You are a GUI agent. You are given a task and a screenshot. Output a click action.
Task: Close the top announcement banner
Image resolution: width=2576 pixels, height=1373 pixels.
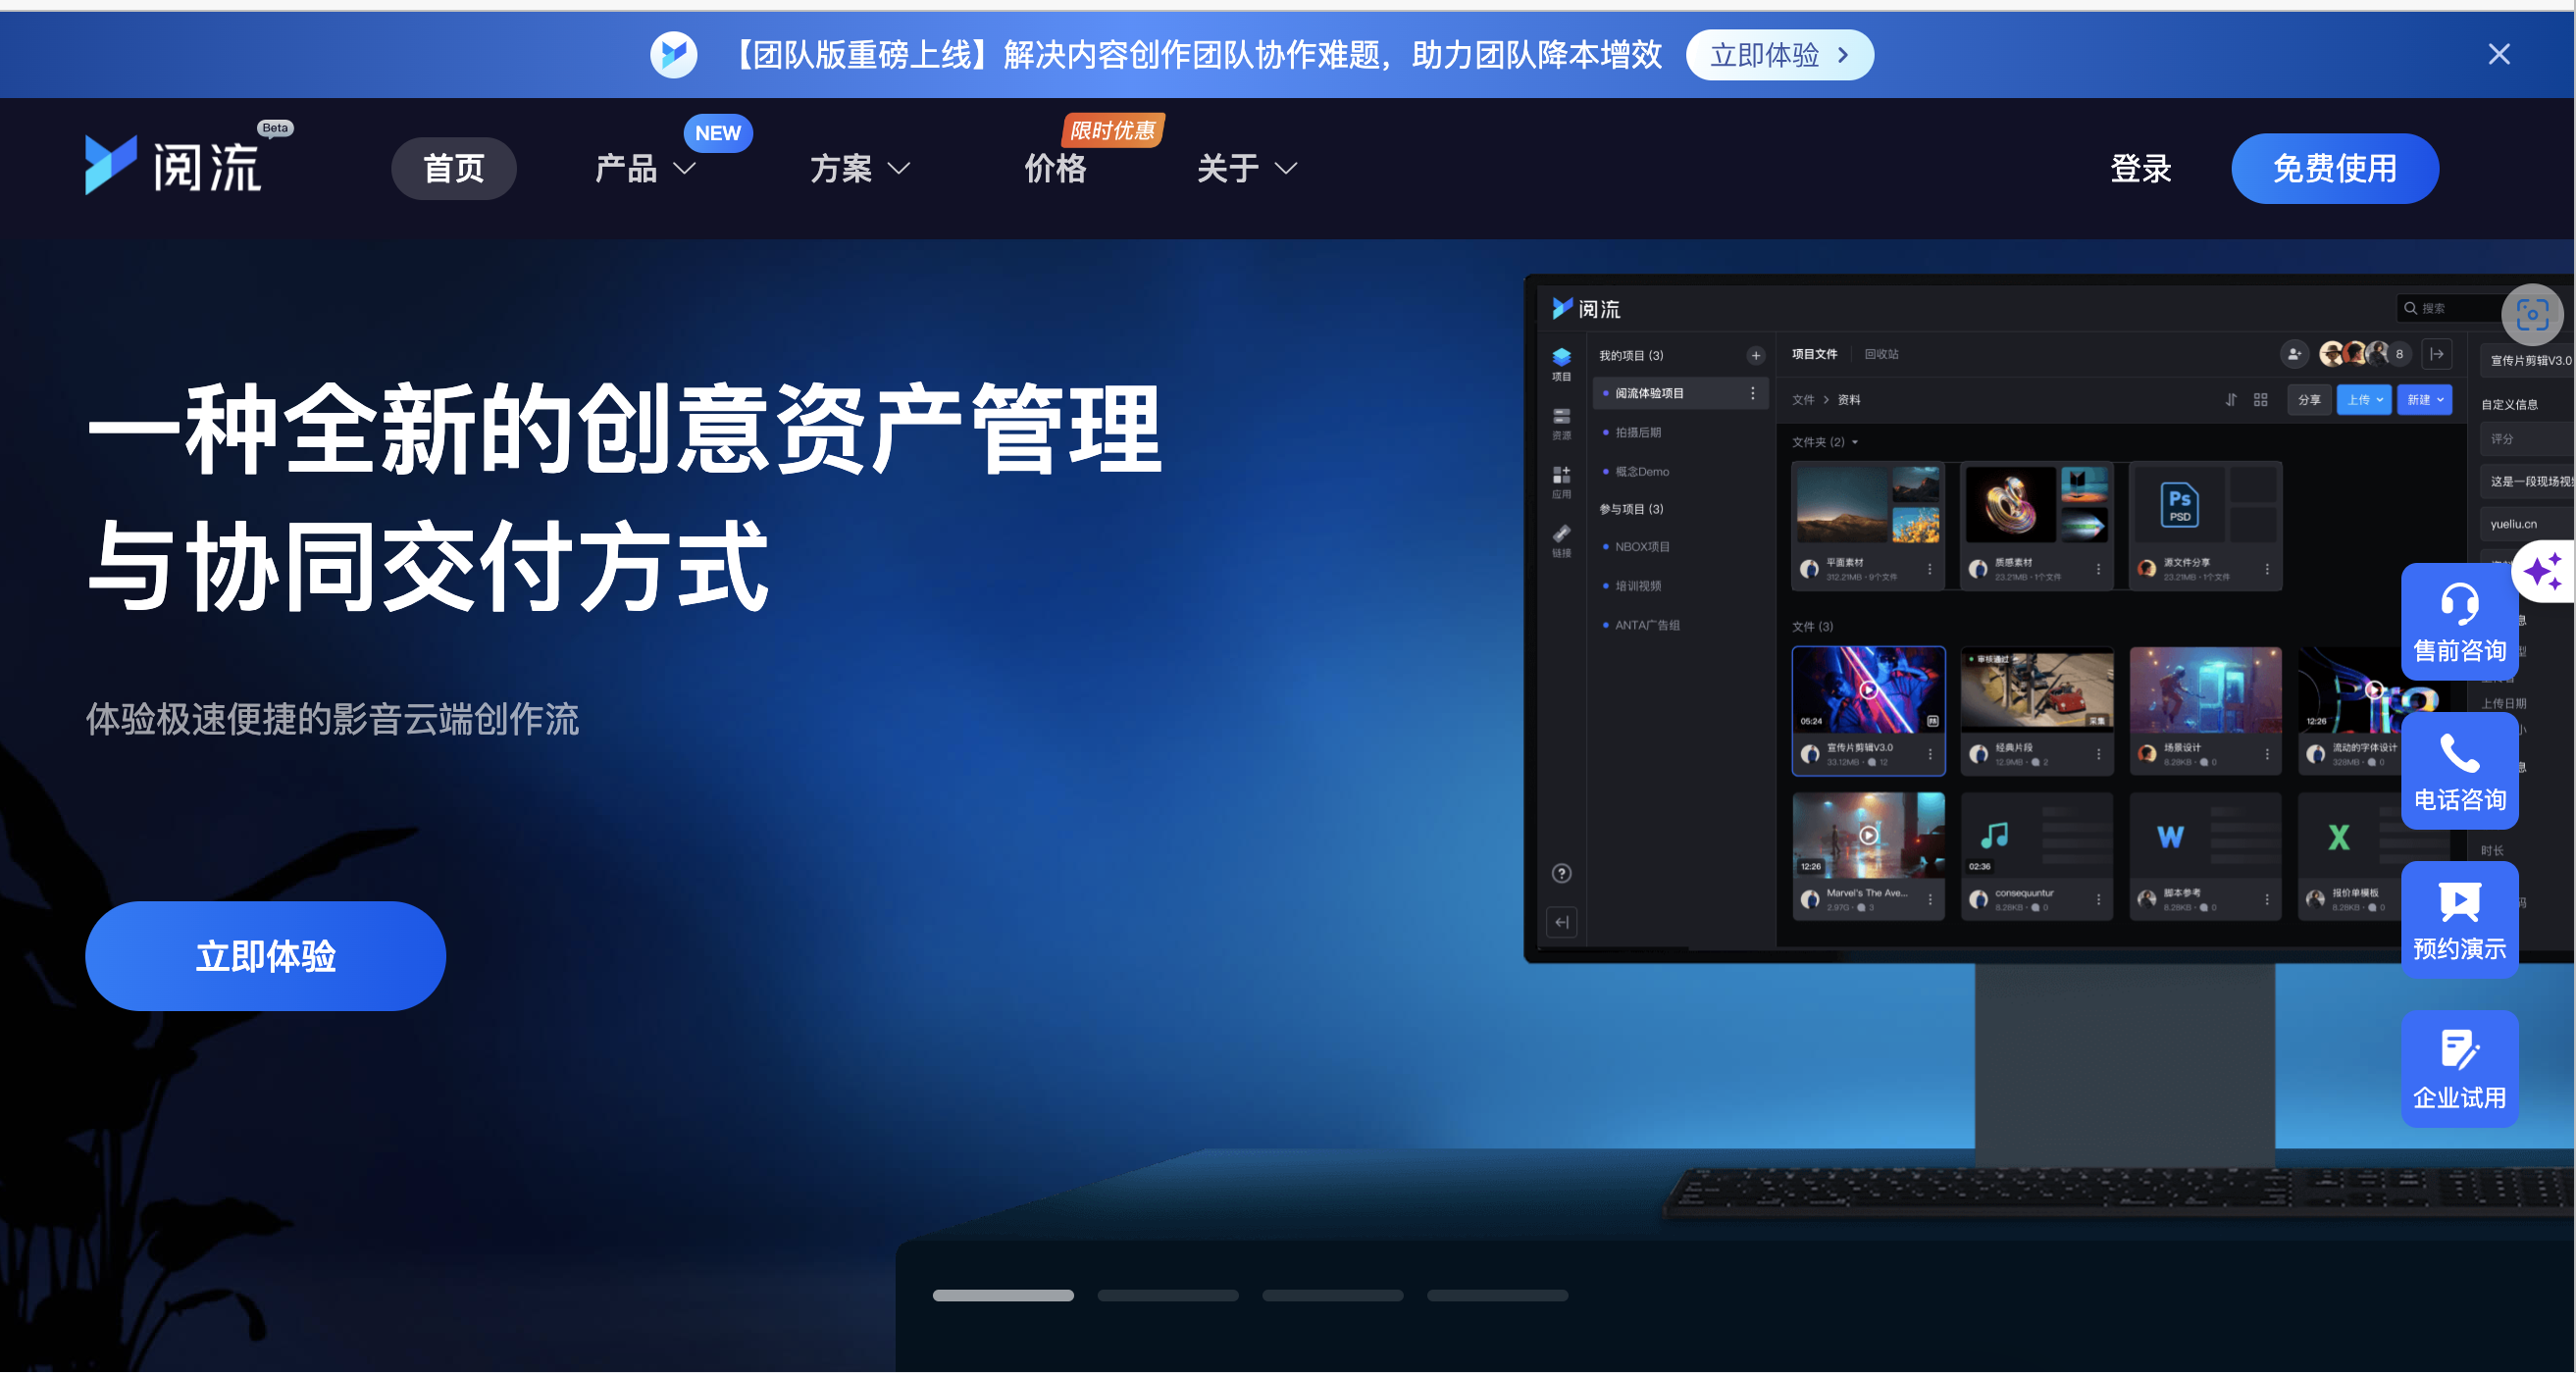(x=2498, y=54)
